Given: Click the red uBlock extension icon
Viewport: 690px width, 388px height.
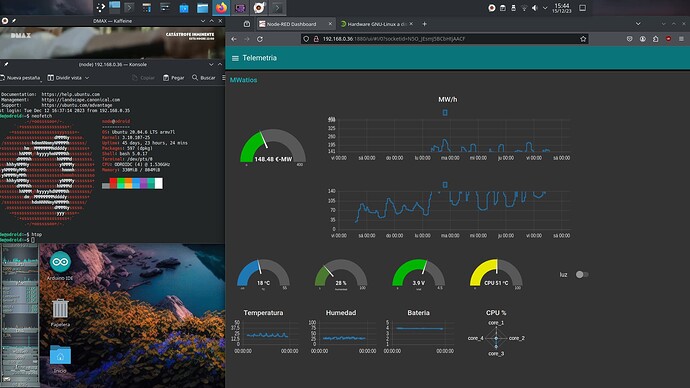Looking at the screenshot, I should (x=668, y=39).
